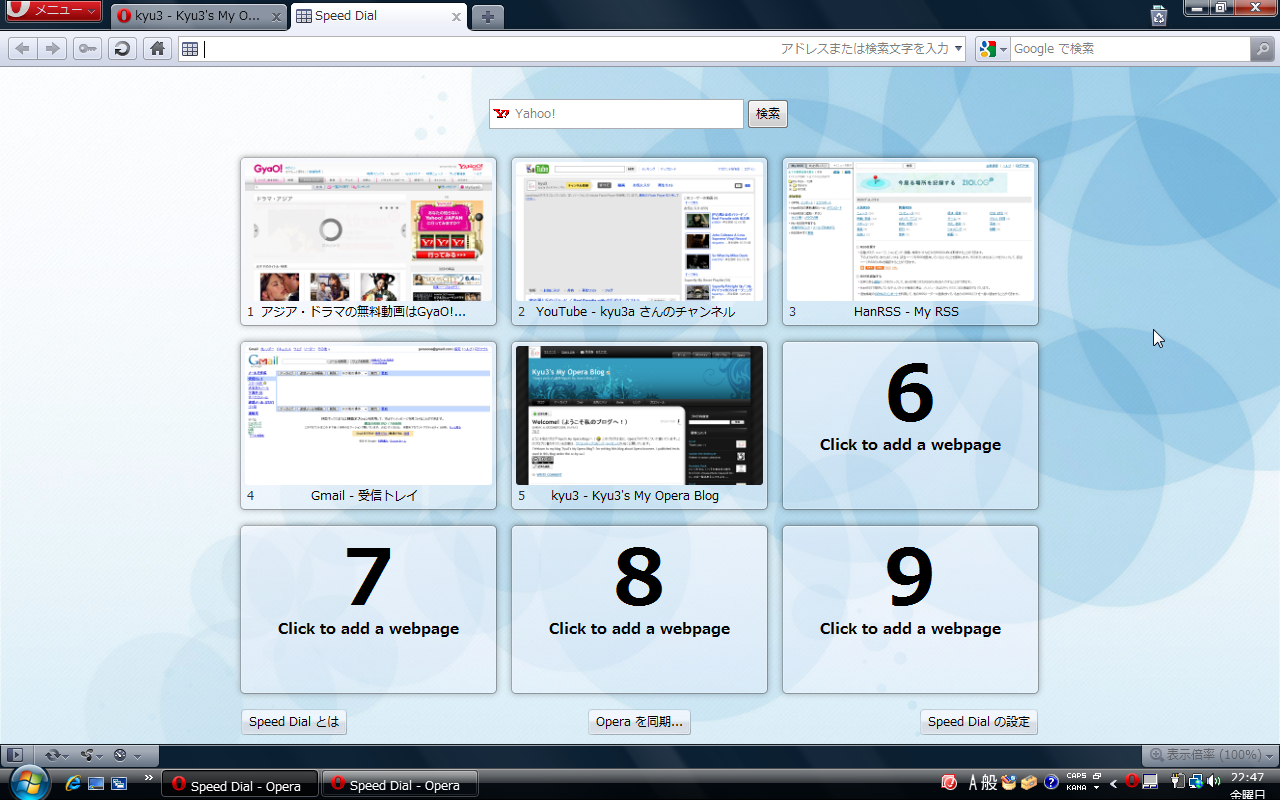
Task: Click empty Speed Dial slot 9 to add webpage
Action: click(910, 609)
